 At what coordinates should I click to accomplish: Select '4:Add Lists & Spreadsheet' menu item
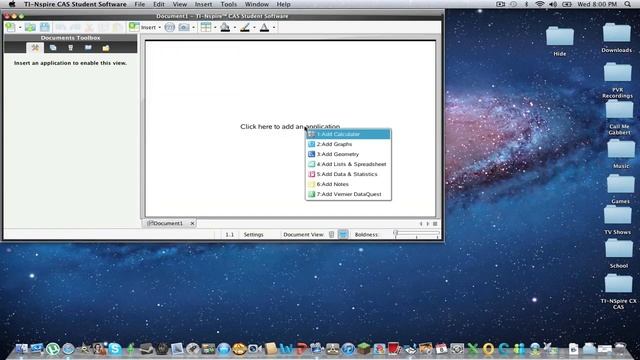click(349, 164)
